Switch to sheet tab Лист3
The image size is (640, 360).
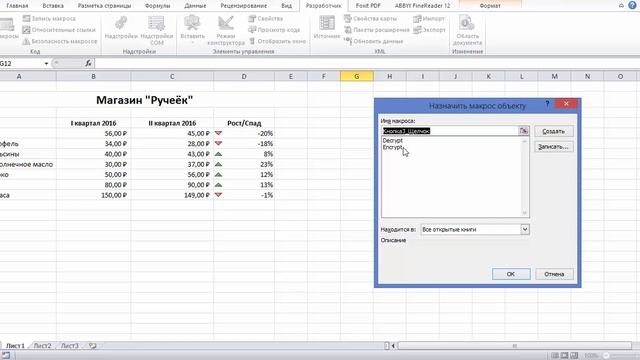click(69, 346)
